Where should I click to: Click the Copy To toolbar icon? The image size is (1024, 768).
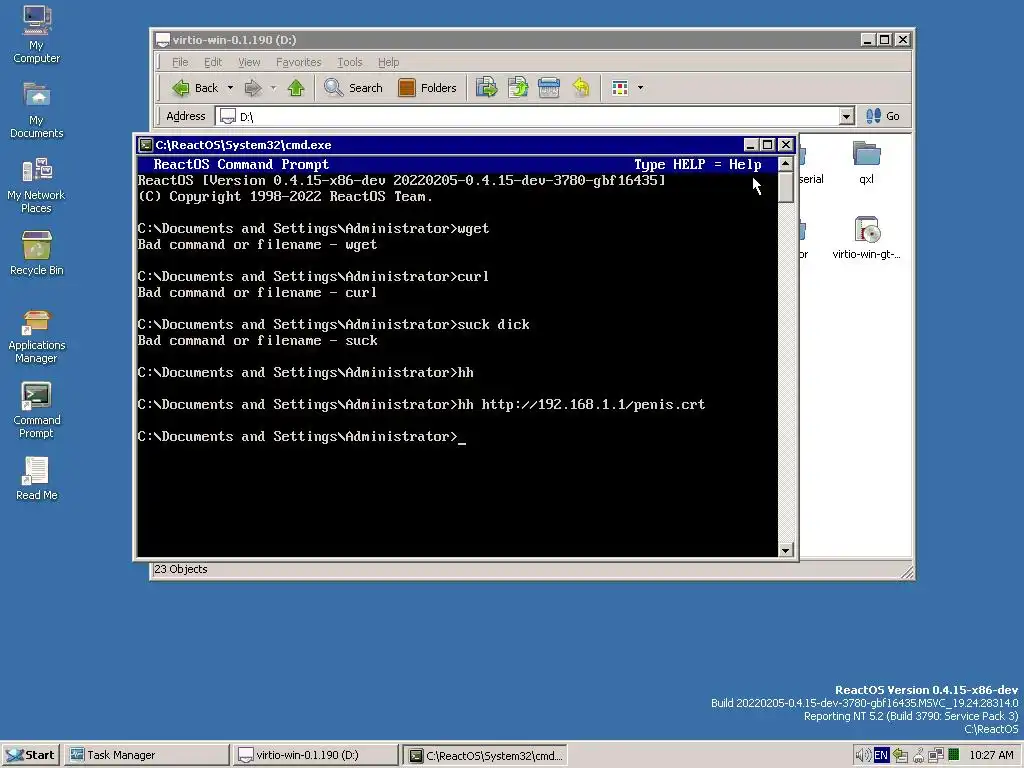(x=518, y=88)
